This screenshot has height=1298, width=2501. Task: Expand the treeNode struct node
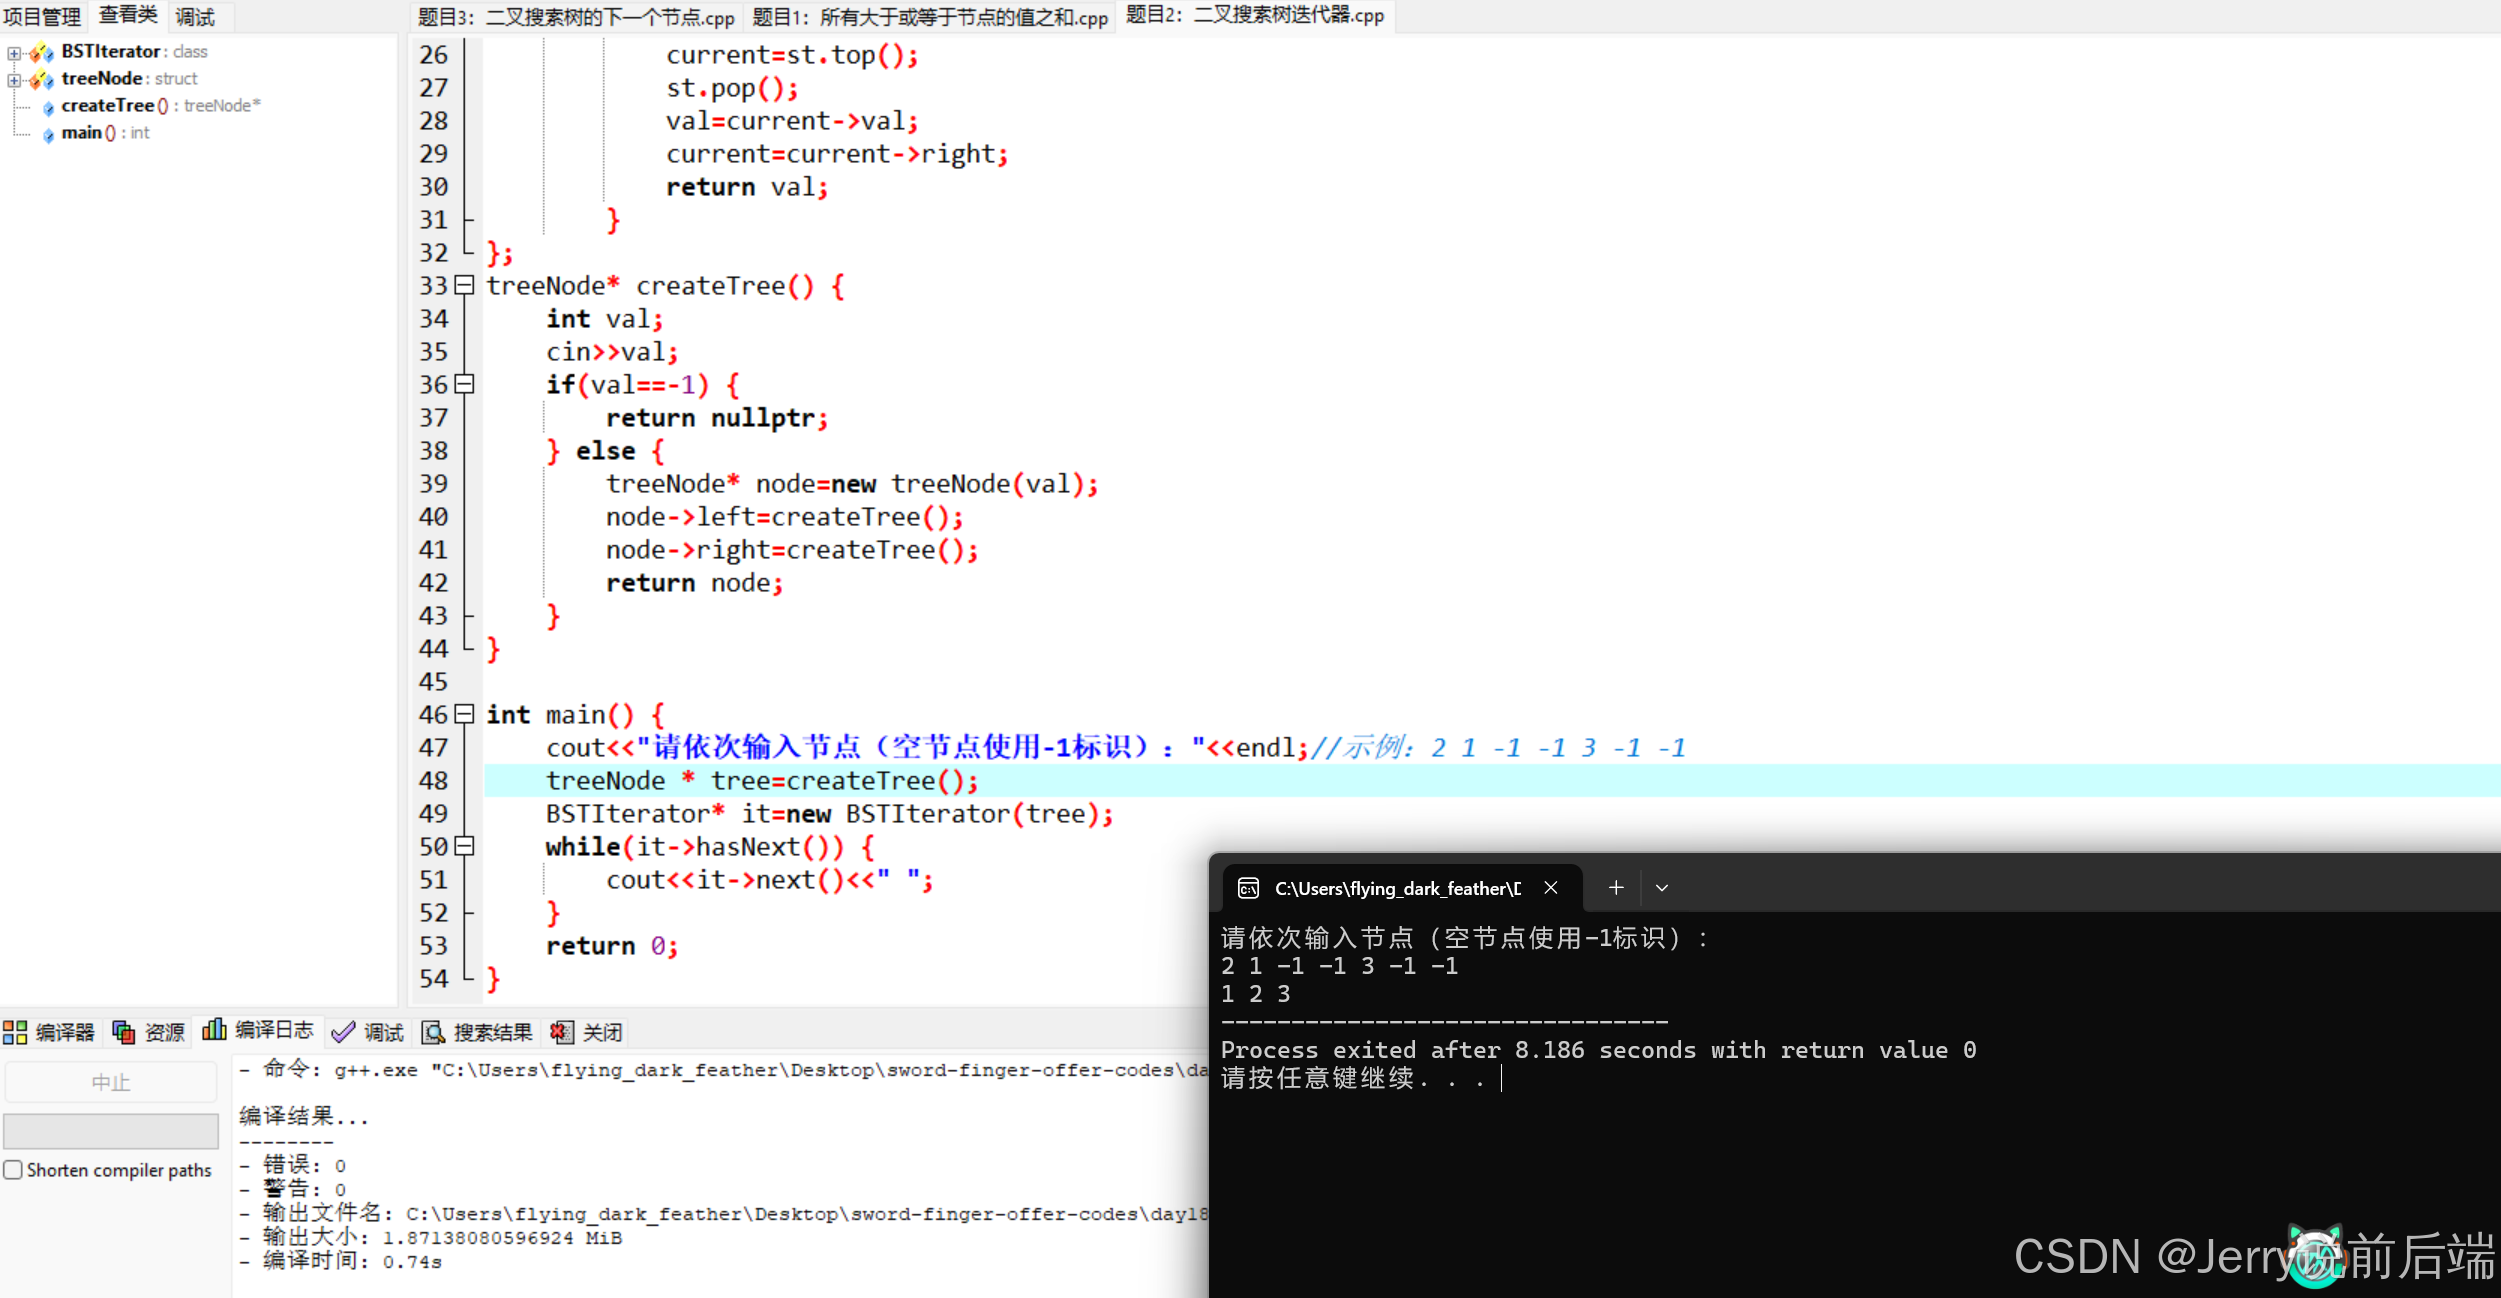[14, 79]
